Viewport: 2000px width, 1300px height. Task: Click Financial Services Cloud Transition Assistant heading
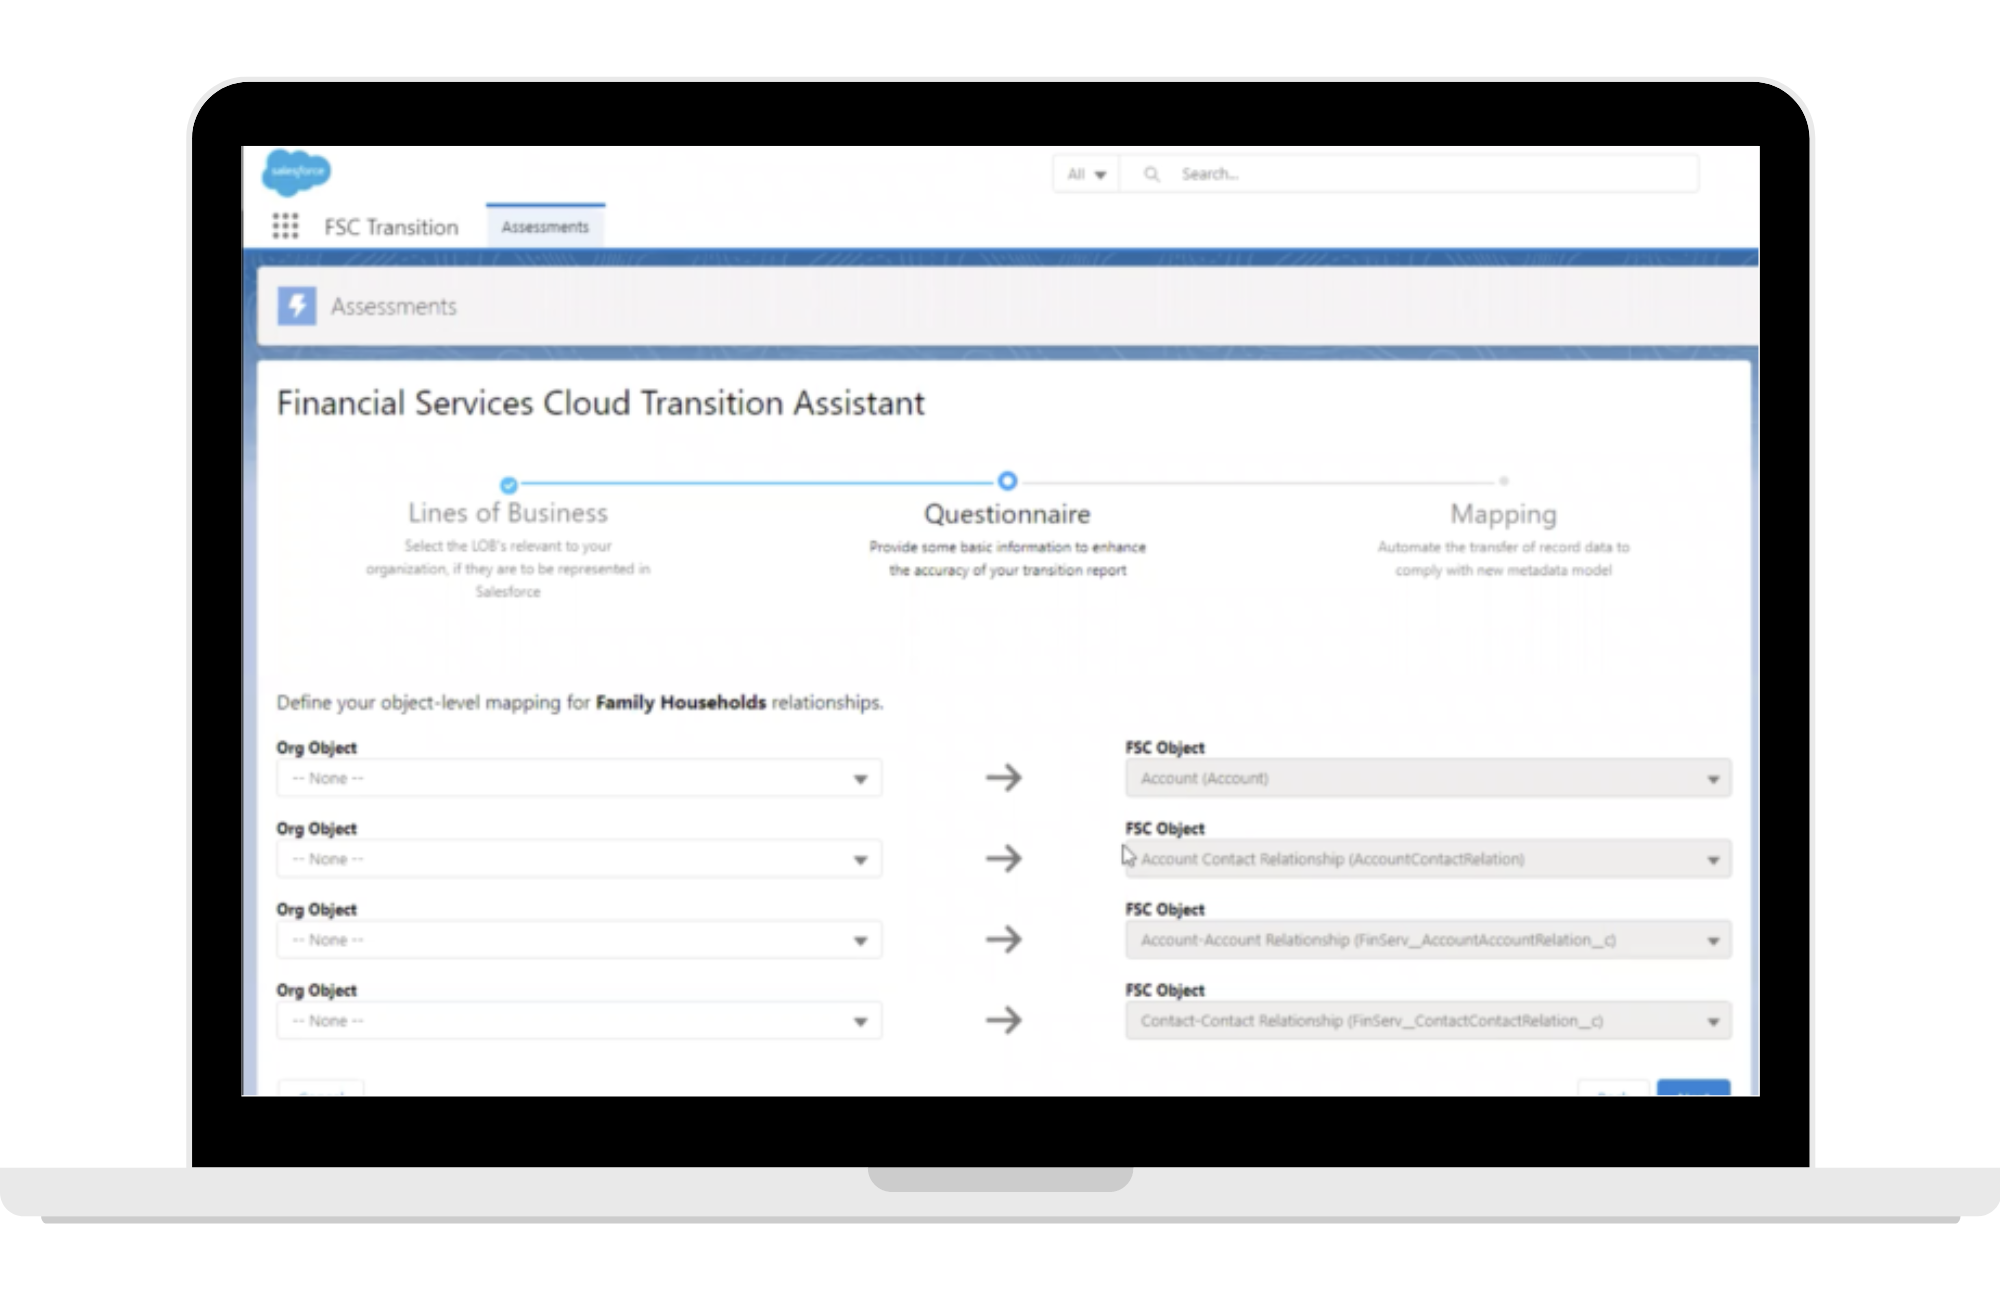(600, 403)
